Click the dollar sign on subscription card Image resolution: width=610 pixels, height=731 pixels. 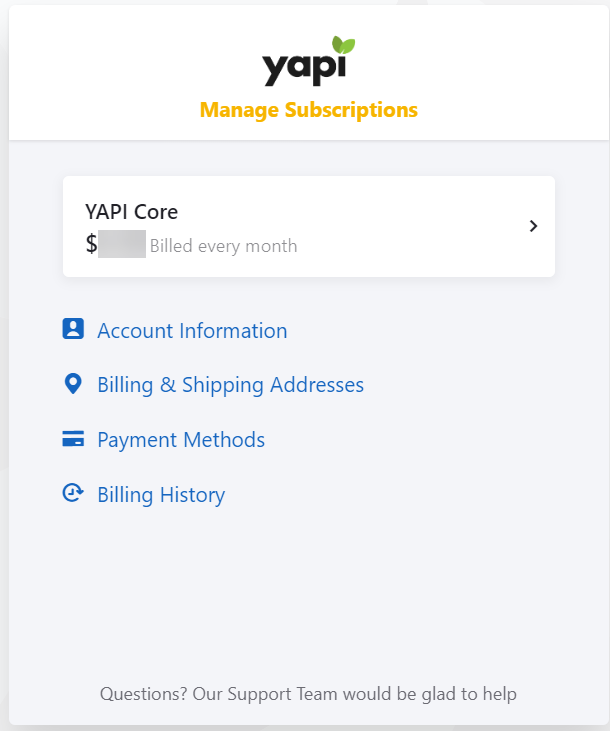coord(91,245)
